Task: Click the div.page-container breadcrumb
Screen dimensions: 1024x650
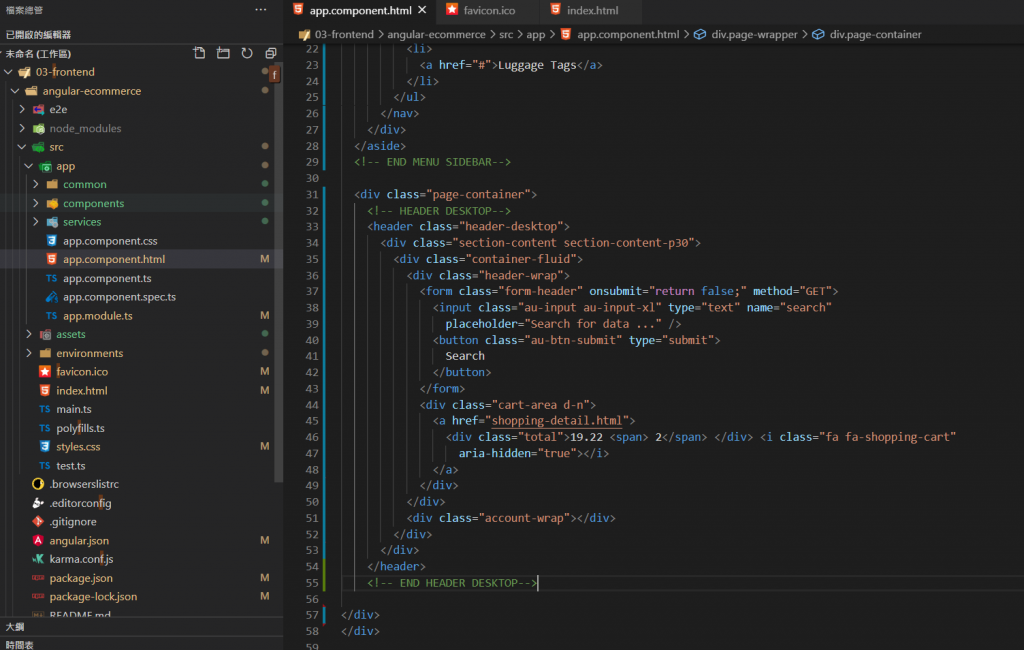Action: point(875,34)
